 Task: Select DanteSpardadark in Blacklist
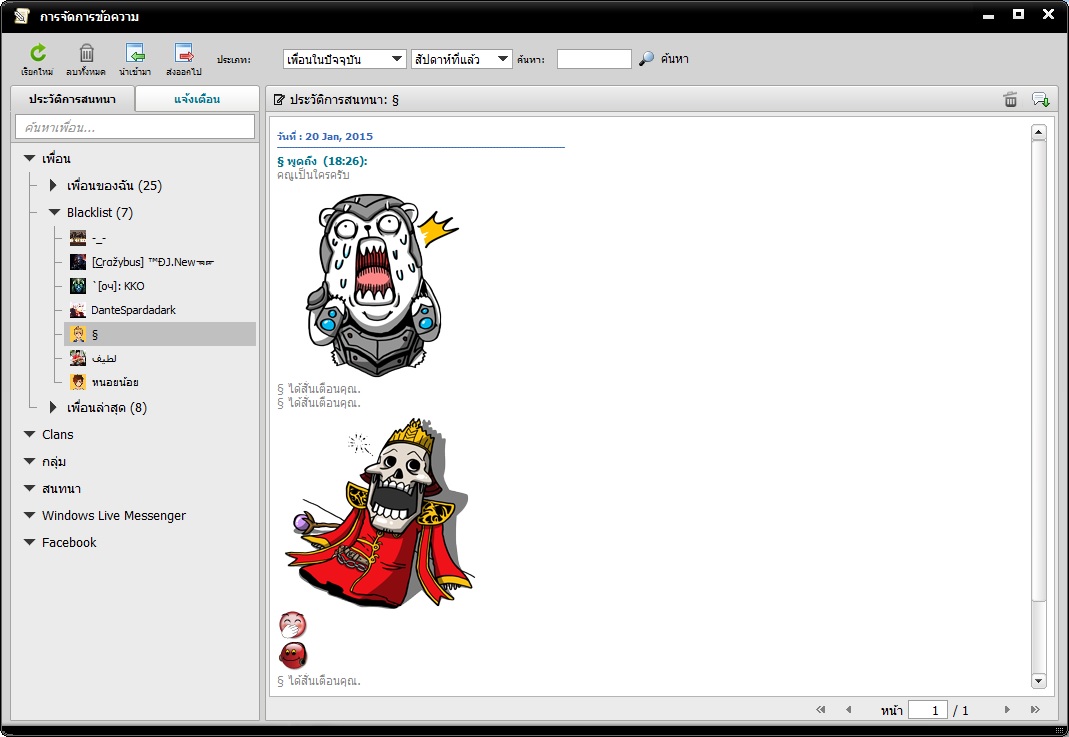(134, 310)
